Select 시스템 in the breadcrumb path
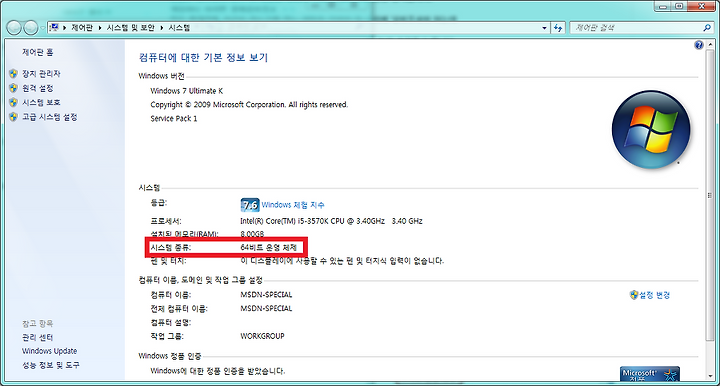This screenshot has width=720, height=386. [x=179, y=28]
